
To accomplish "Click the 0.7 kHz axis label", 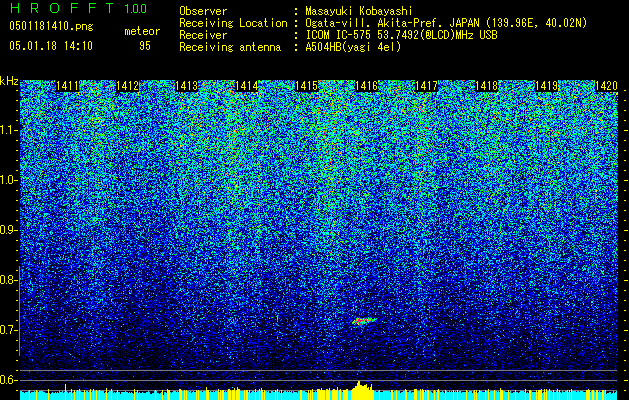I will [x=8, y=330].
